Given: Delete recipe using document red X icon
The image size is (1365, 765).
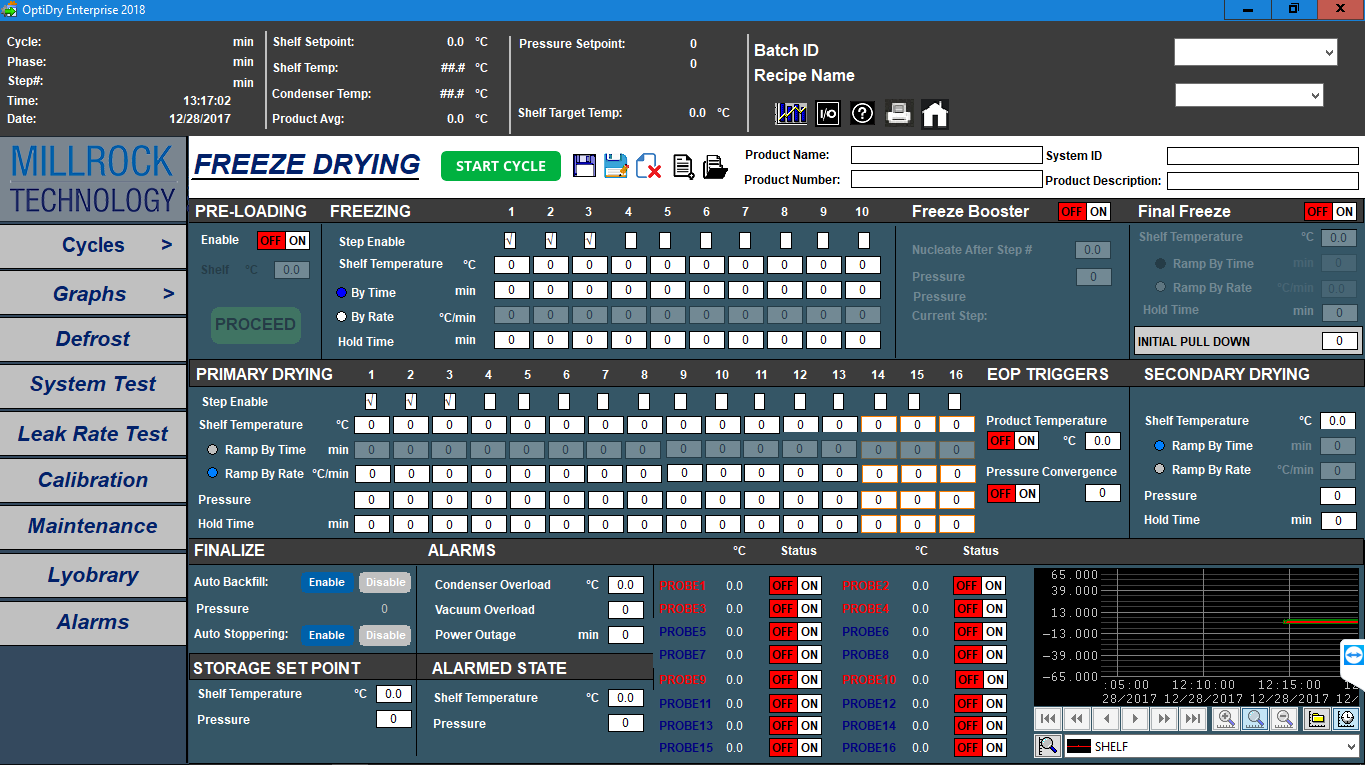Looking at the screenshot, I should [649, 166].
